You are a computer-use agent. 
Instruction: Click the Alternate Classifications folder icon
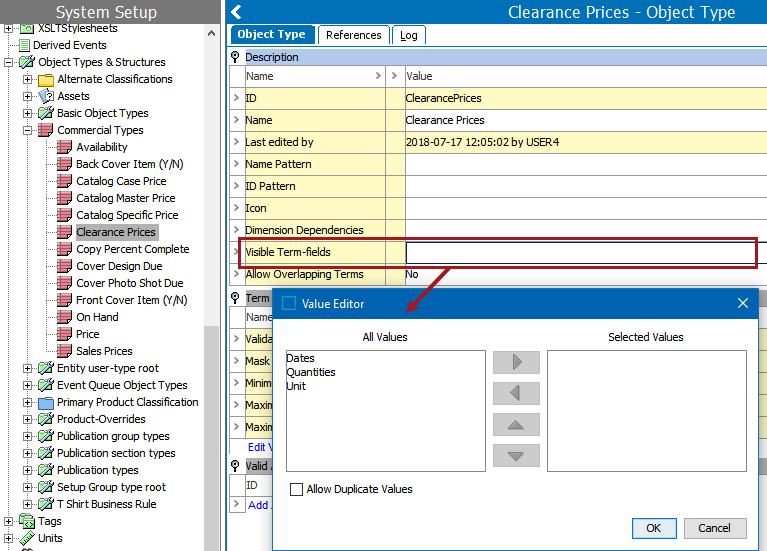click(45, 80)
